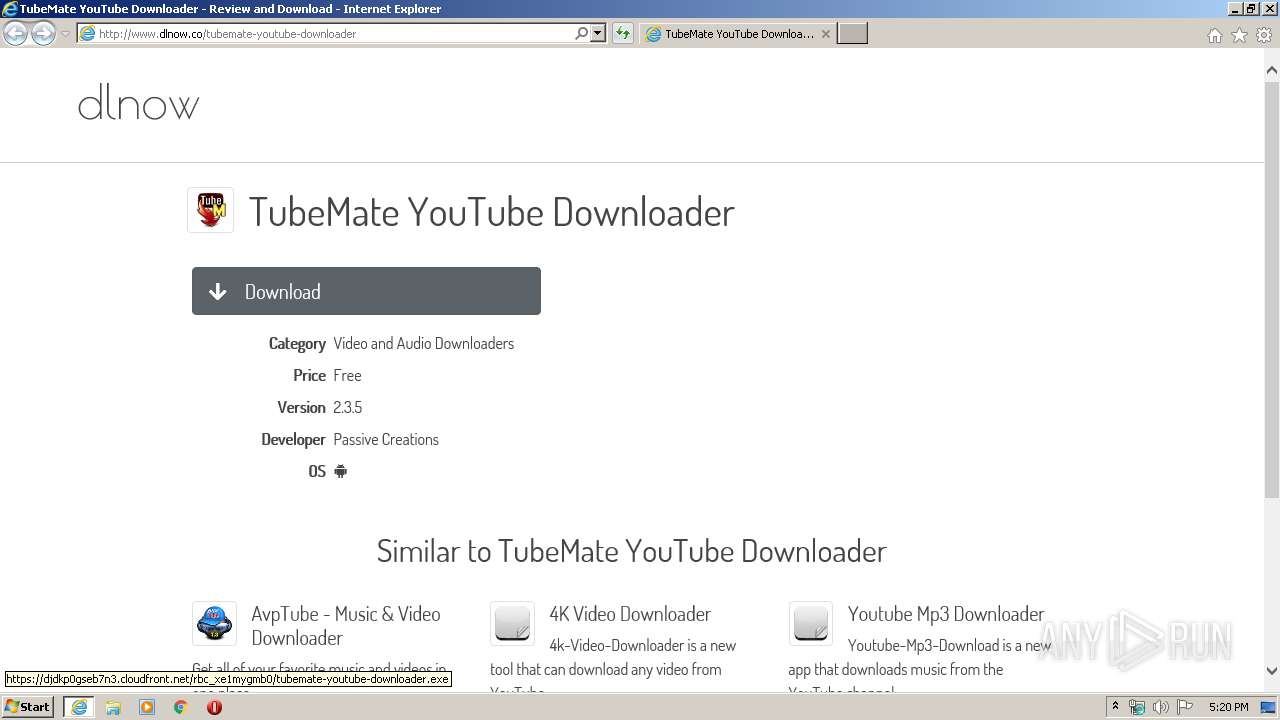Open the 4K Video Downloader link
This screenshot has height=720, width=1280.
pos(630,614)
